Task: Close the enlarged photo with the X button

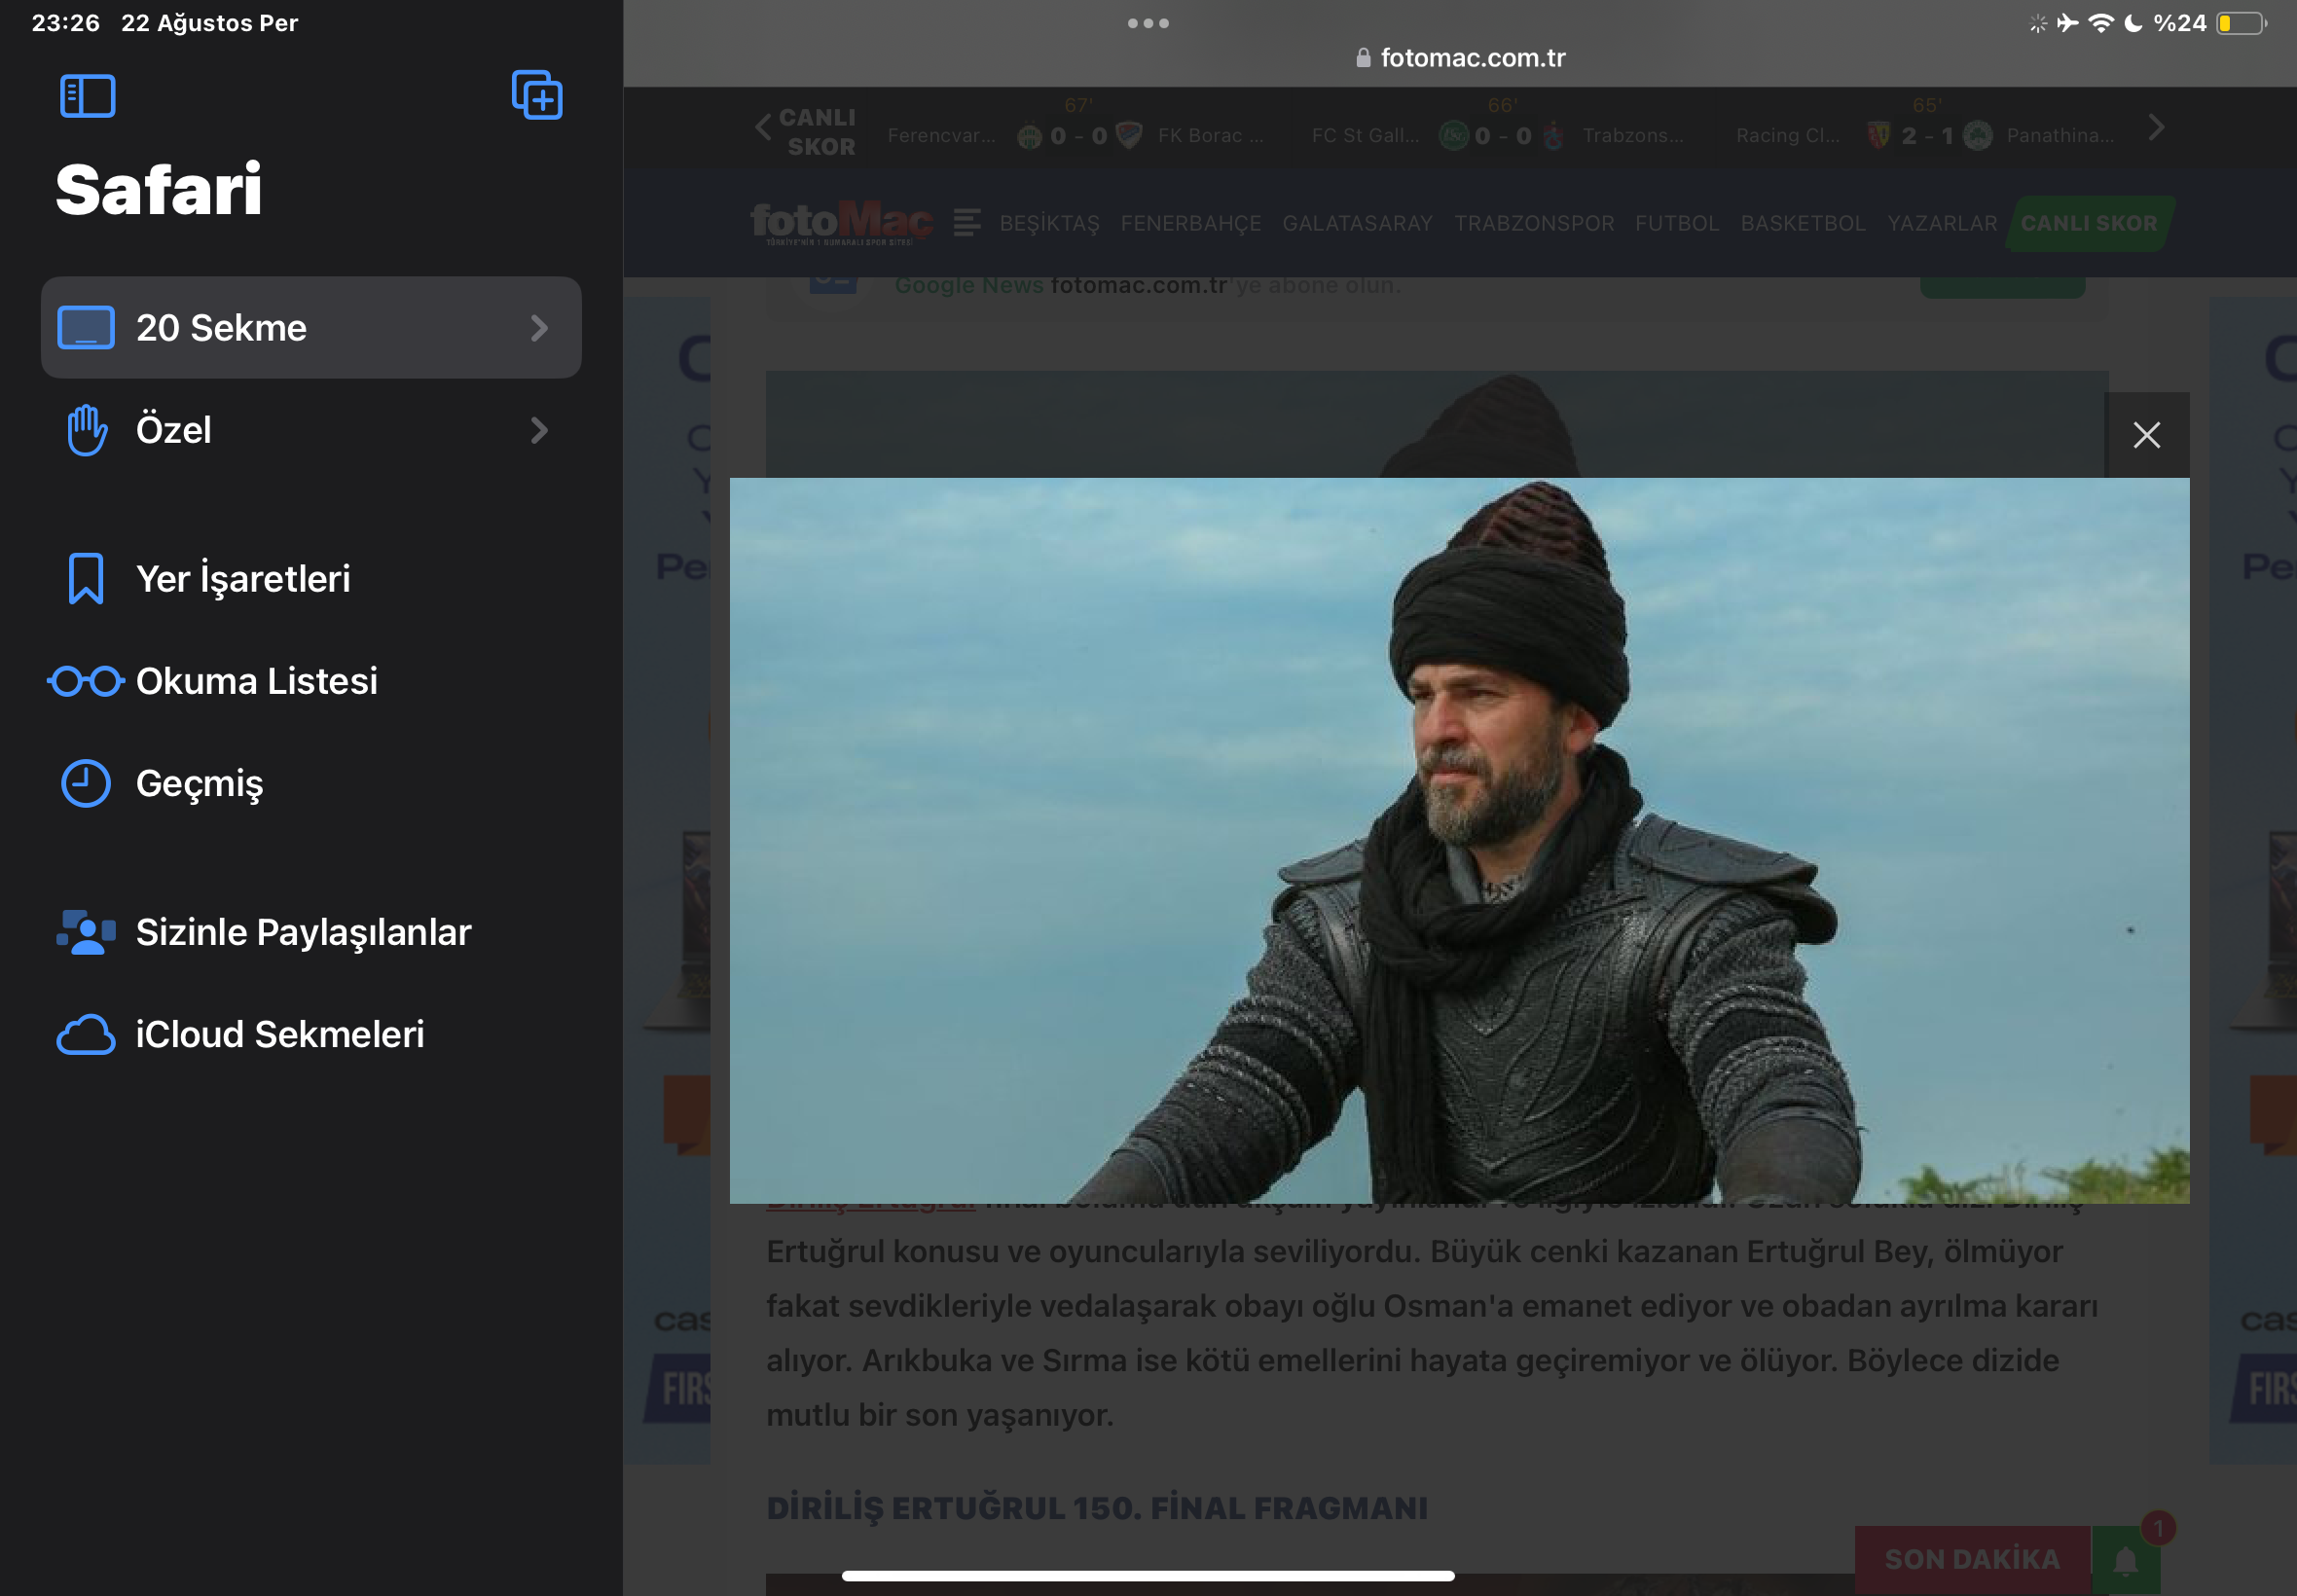Action: (x=2146, y=435)
